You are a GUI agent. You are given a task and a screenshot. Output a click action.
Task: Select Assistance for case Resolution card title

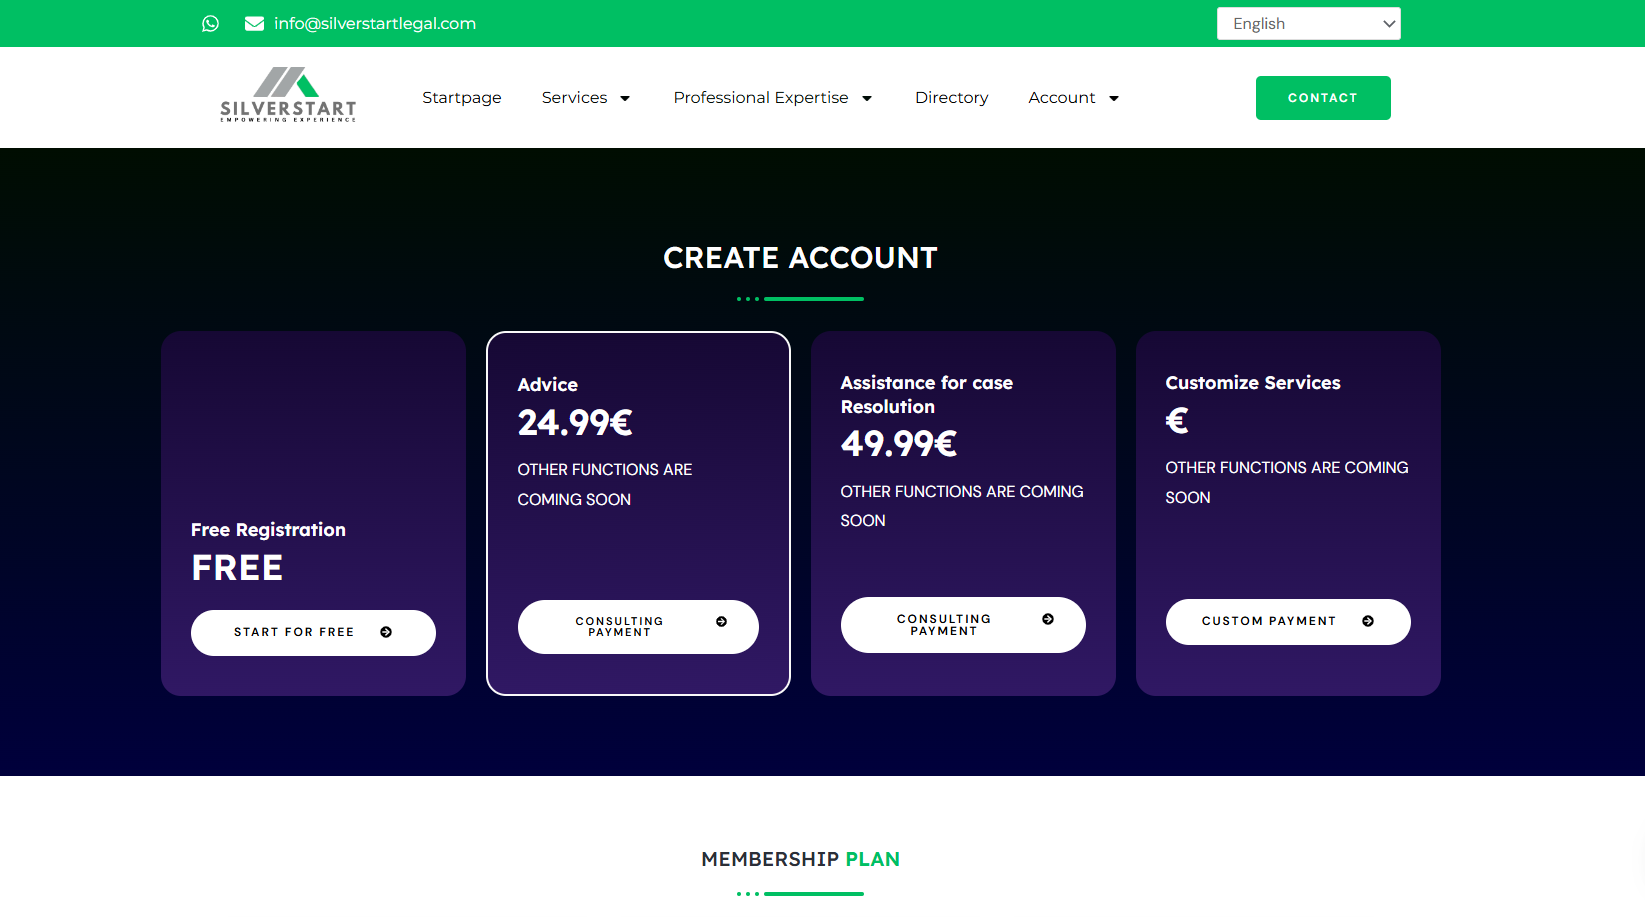[x=927, y=395]
